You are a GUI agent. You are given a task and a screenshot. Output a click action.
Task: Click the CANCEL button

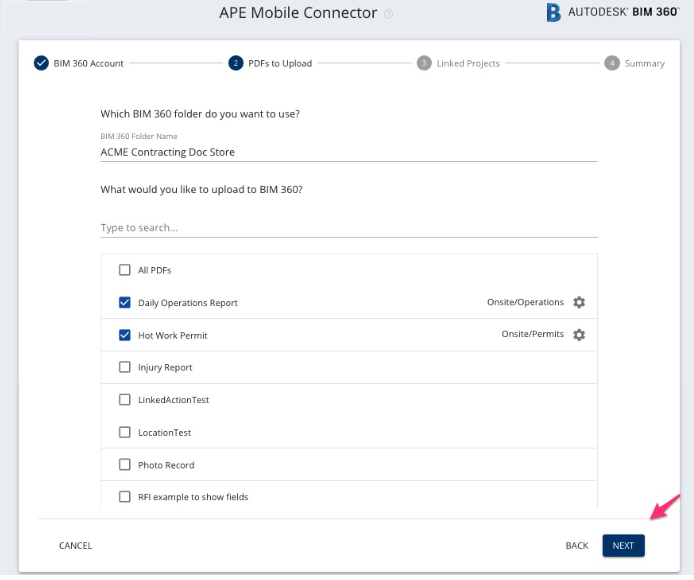[x=76, y=545]
